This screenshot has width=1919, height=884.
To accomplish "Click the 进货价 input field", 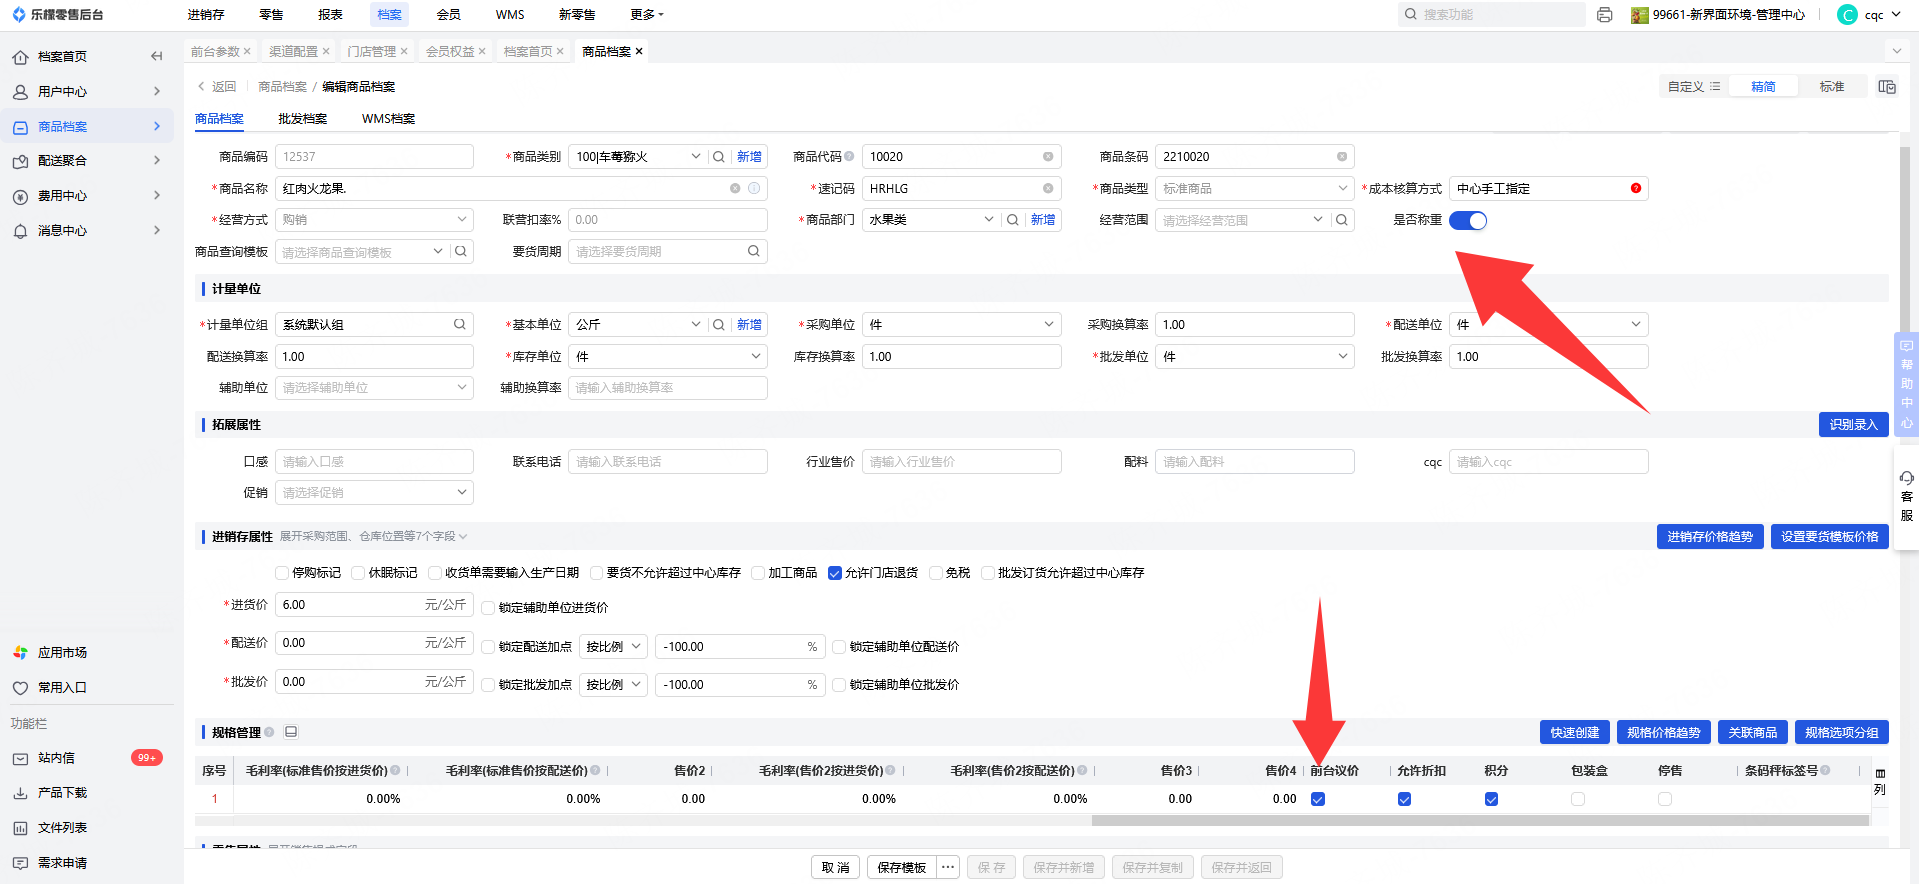I will (x=374, y=605).
